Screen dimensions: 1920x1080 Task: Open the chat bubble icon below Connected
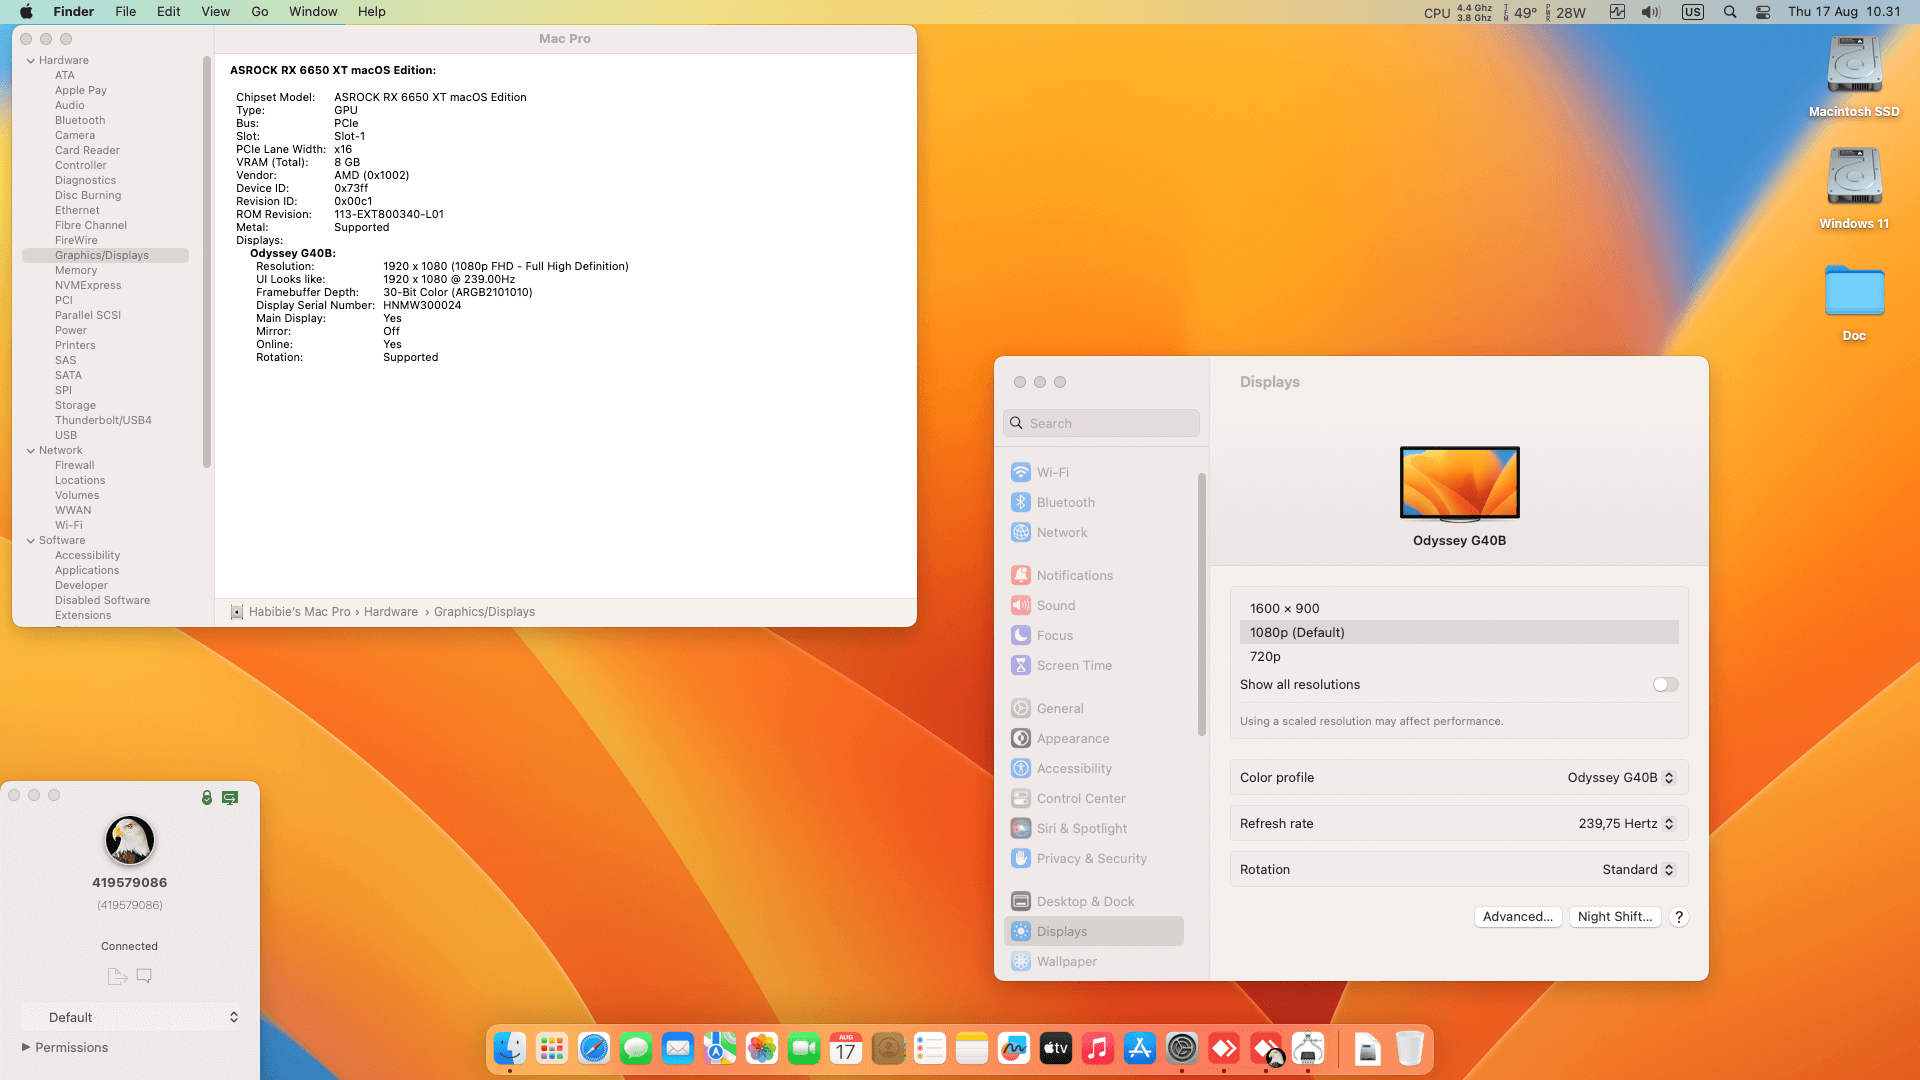point(144,975)
